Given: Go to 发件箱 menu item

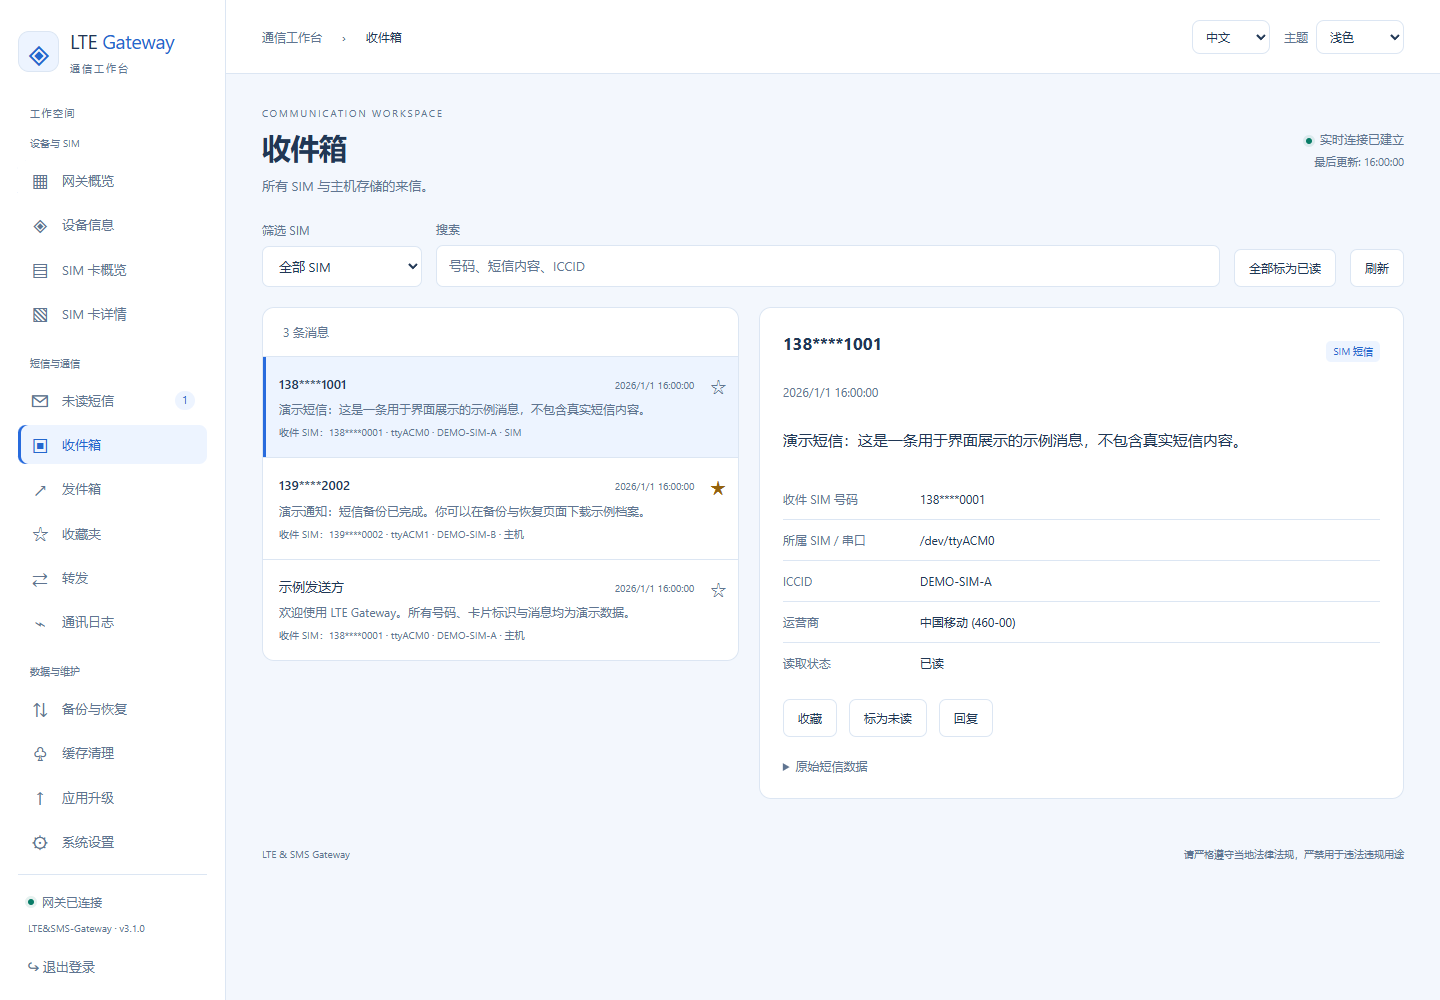Looking at the screenshot, I should click(x=112, y=490).
